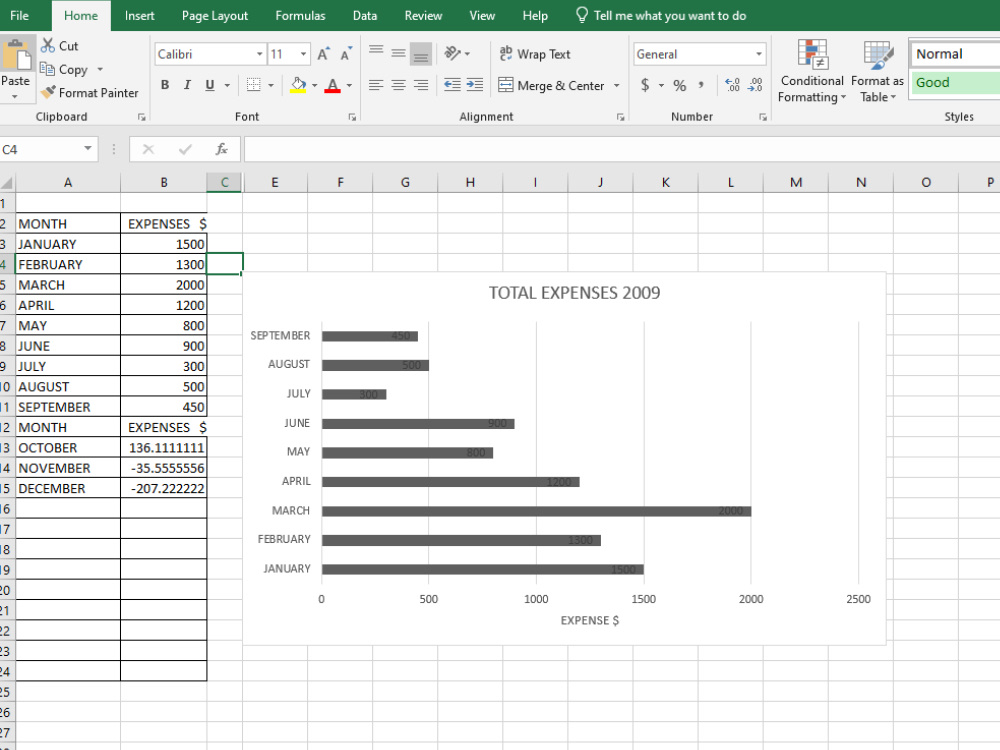The image size is (1000, 750).
Task: Click chart title TOTAL EXPENSES 2009
Action: [x=574, y=293]
